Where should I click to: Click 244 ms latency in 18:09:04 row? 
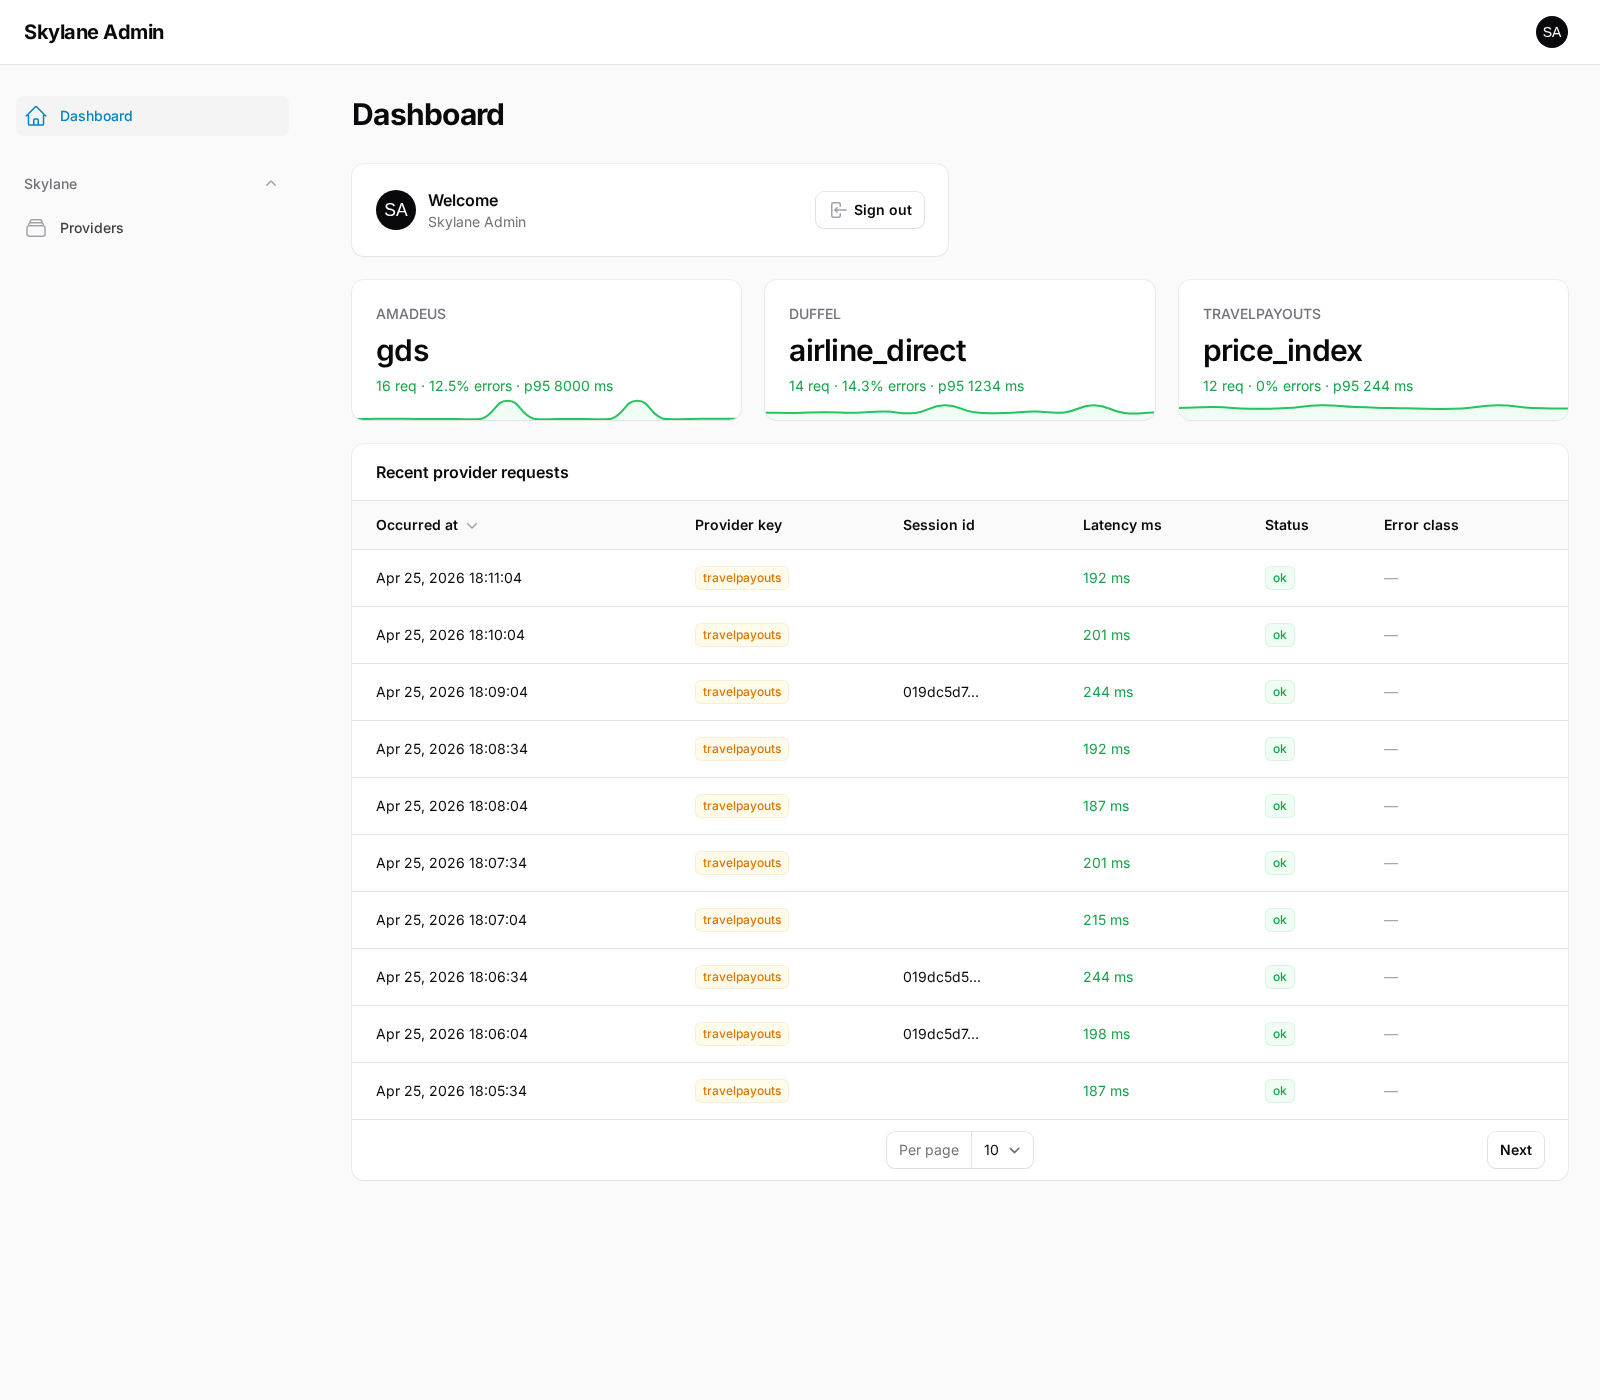[x=1108, y=692]
